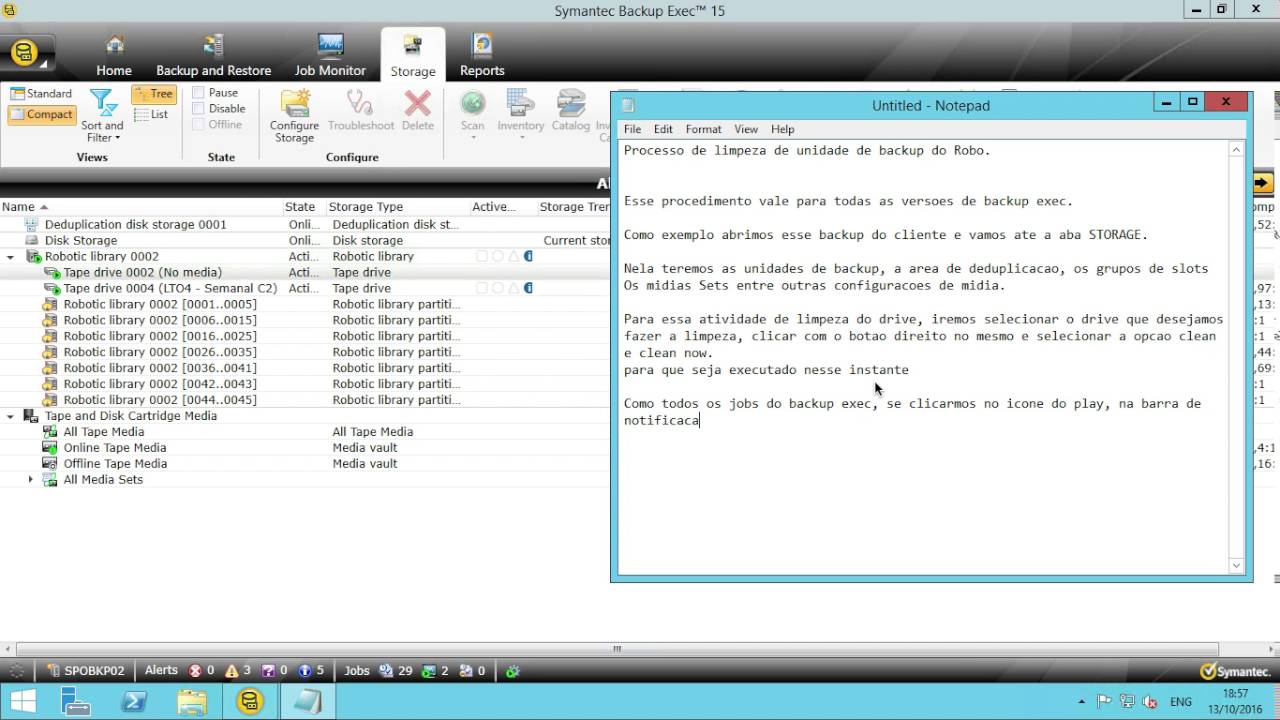Open the Reports tab

point(482,56)
